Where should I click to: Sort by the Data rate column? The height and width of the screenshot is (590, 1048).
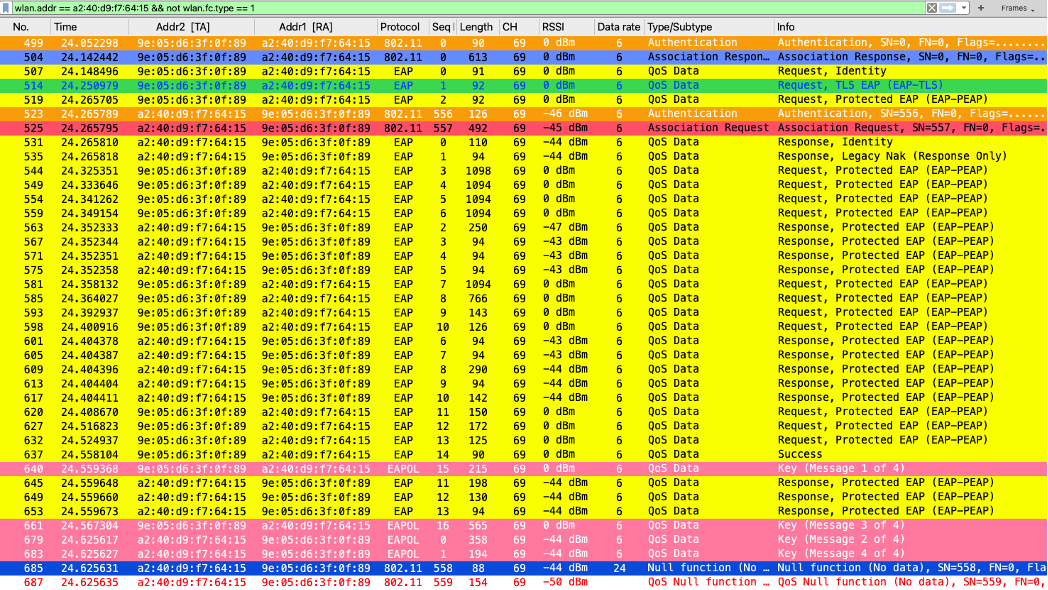click(617, 26)
